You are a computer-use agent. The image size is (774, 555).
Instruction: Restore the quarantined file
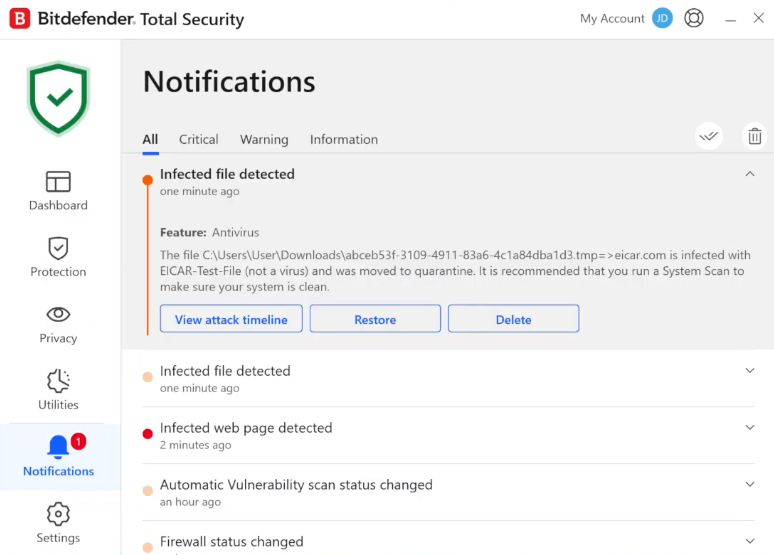pyautogui.click(x=375, y=320)
